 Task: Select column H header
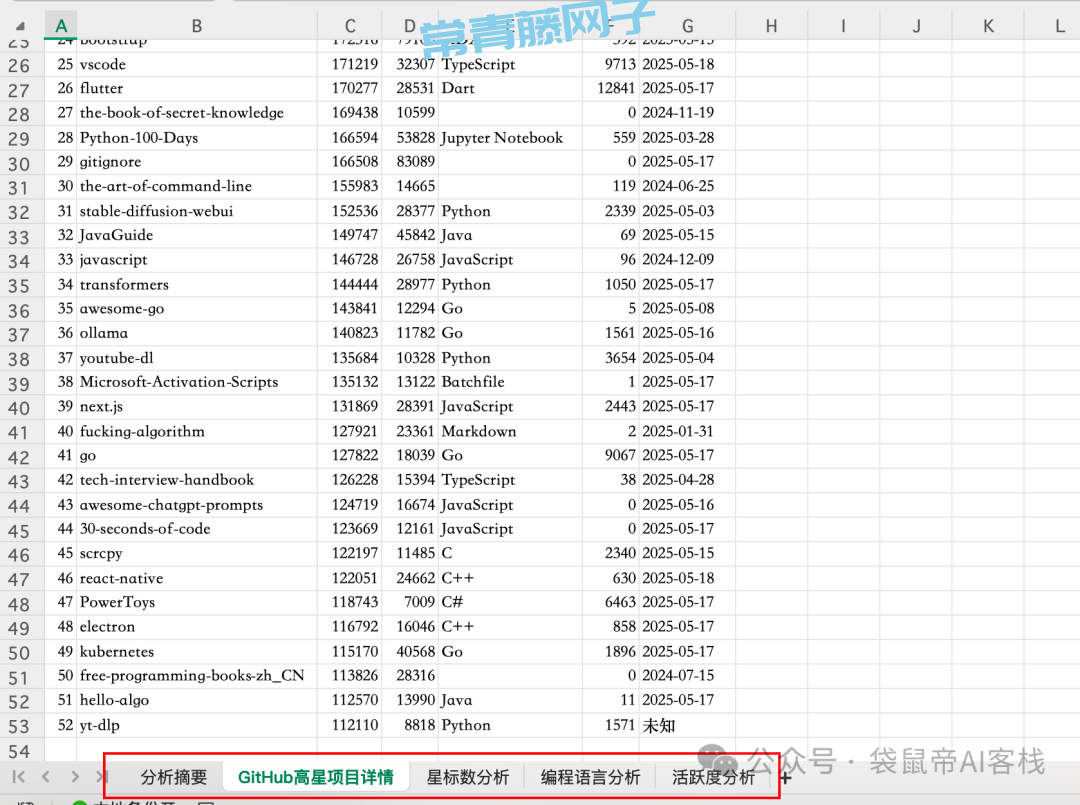771,26
